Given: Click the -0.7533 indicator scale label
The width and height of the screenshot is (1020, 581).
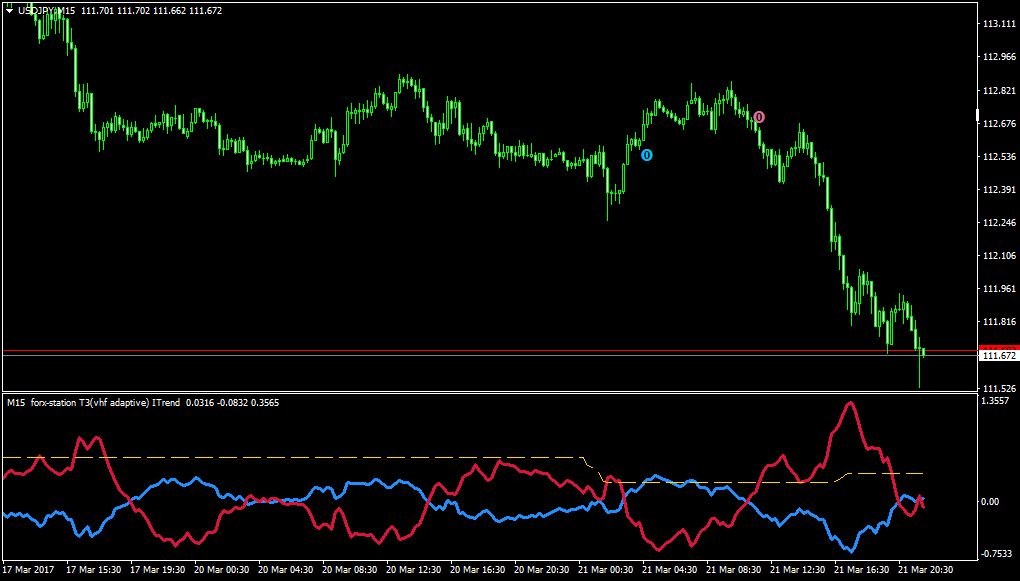Looking at the screenshot, I should pos(997,554).
